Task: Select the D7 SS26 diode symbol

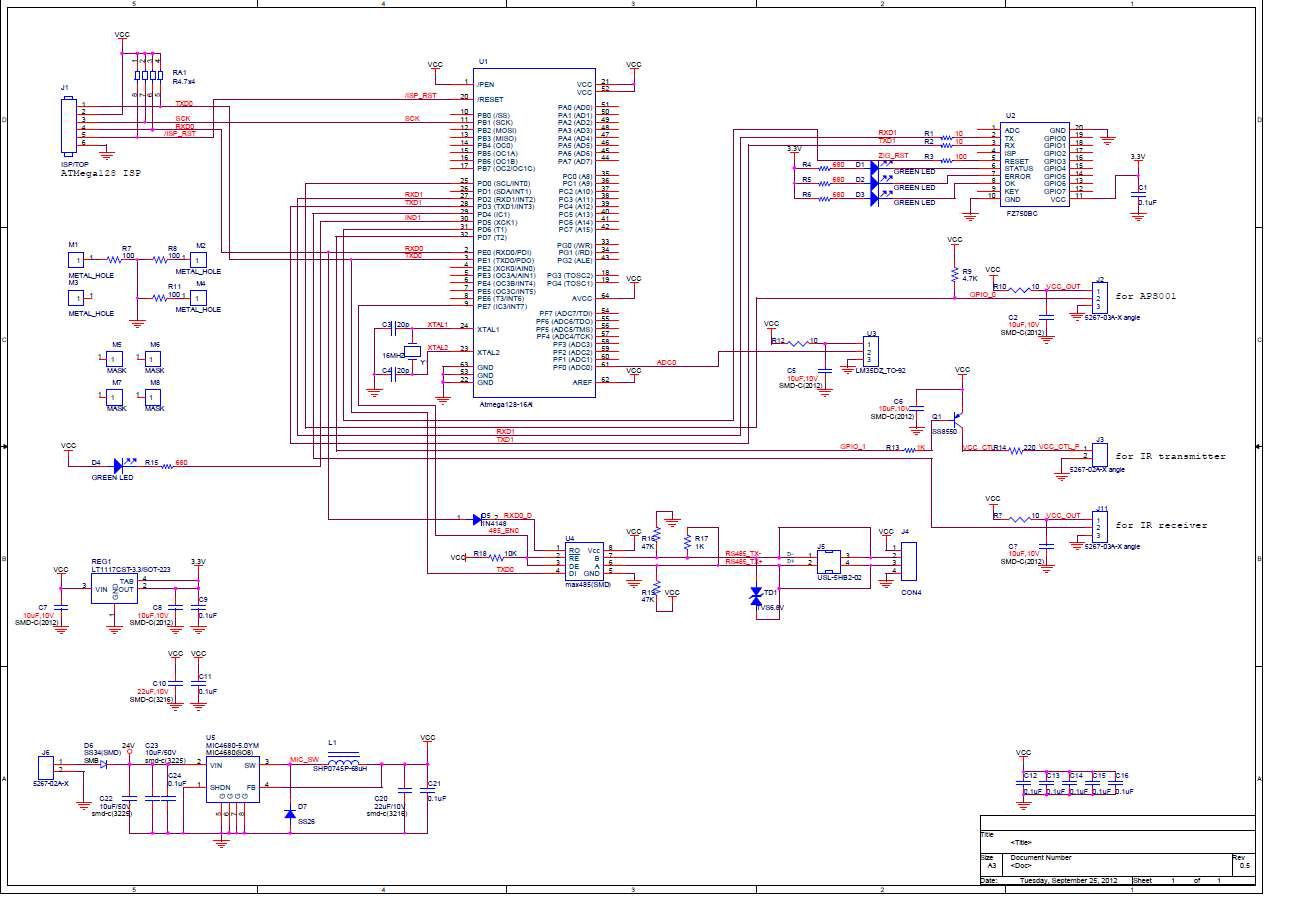Action: pos(289,812)
